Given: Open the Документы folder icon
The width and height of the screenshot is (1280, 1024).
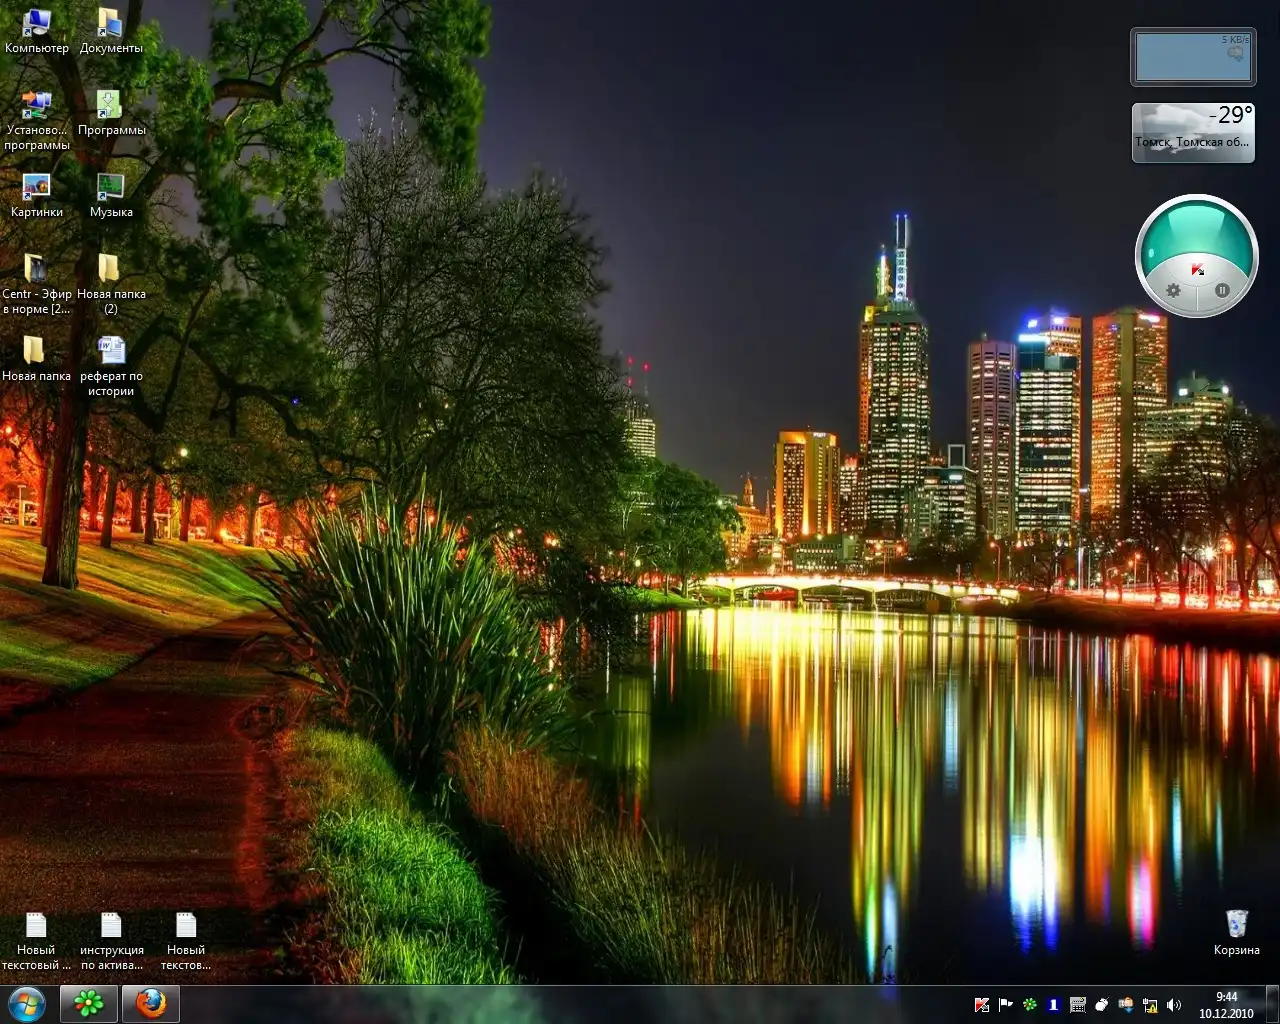Looking at the screenshot, I should [110, 24].
